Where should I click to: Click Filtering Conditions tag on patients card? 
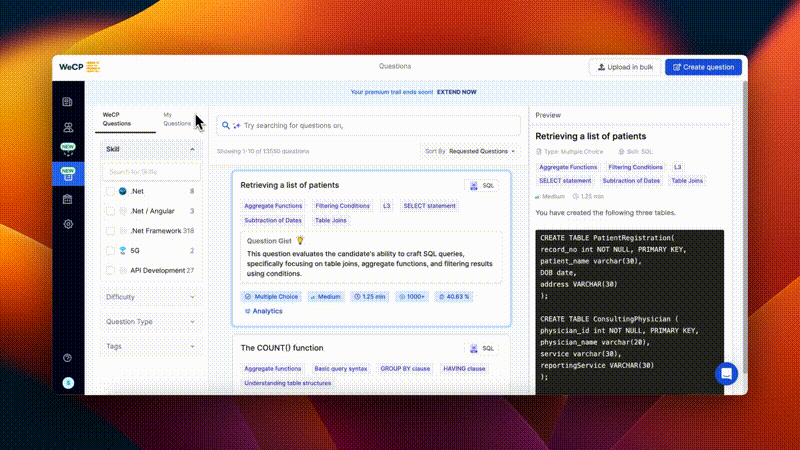[342, 206]
